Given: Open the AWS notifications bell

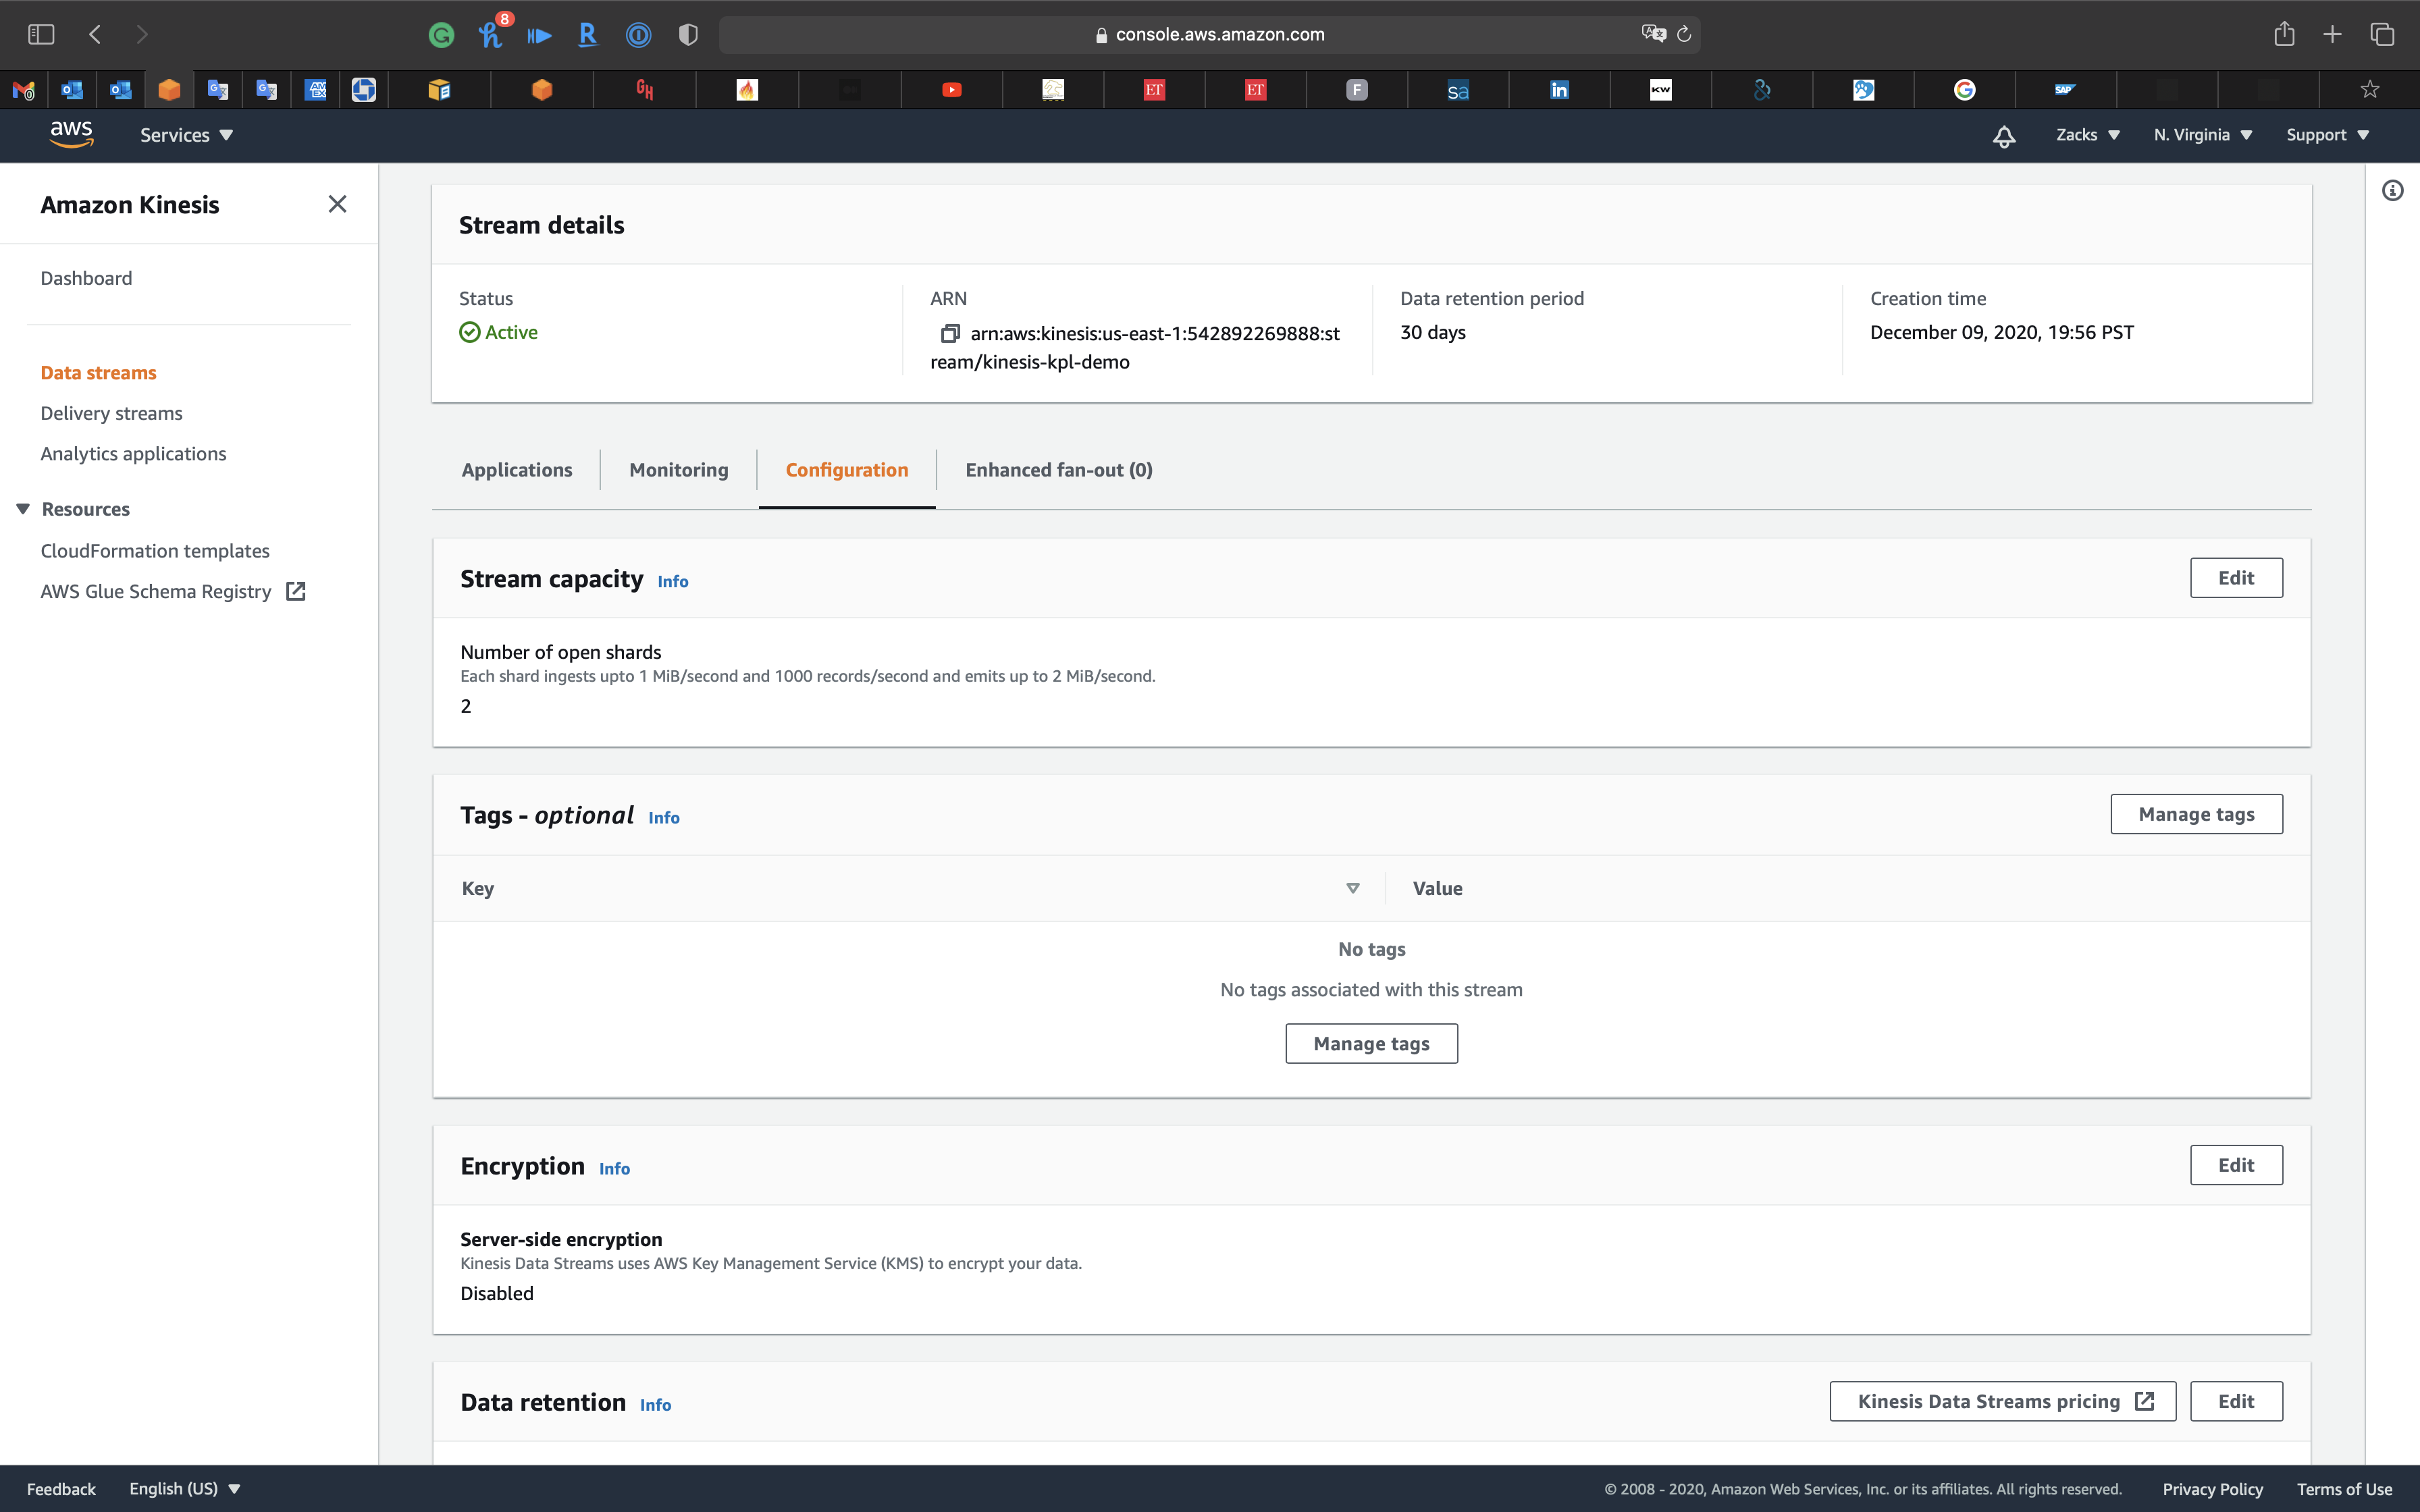Looking at the screenshot, I should tap(2003, 136).
